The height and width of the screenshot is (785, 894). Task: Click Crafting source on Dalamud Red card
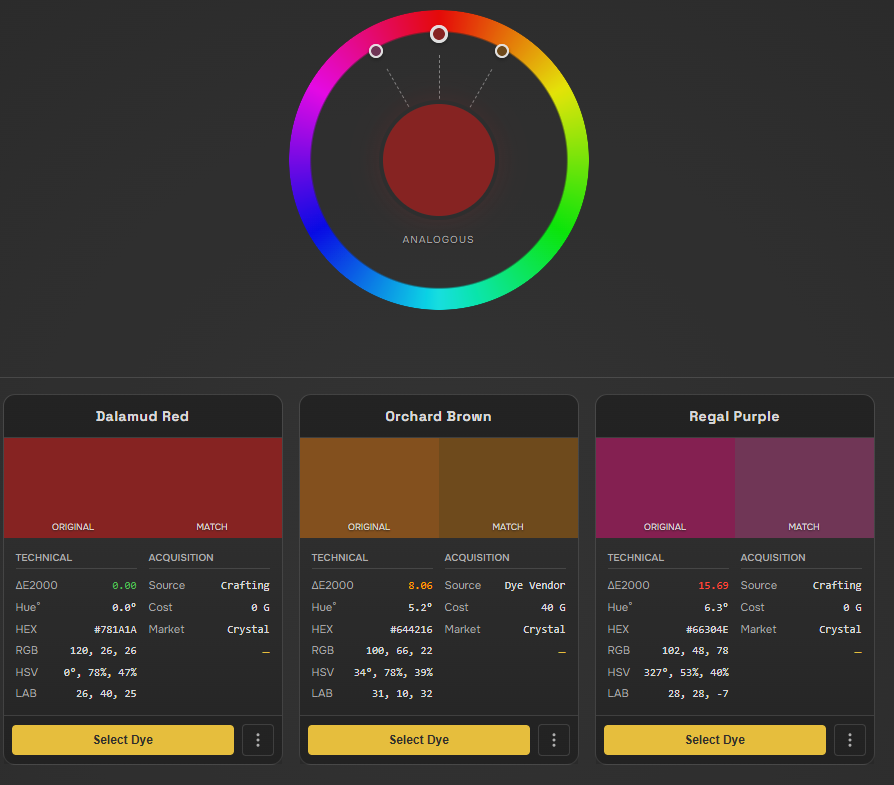click(245, 585)
